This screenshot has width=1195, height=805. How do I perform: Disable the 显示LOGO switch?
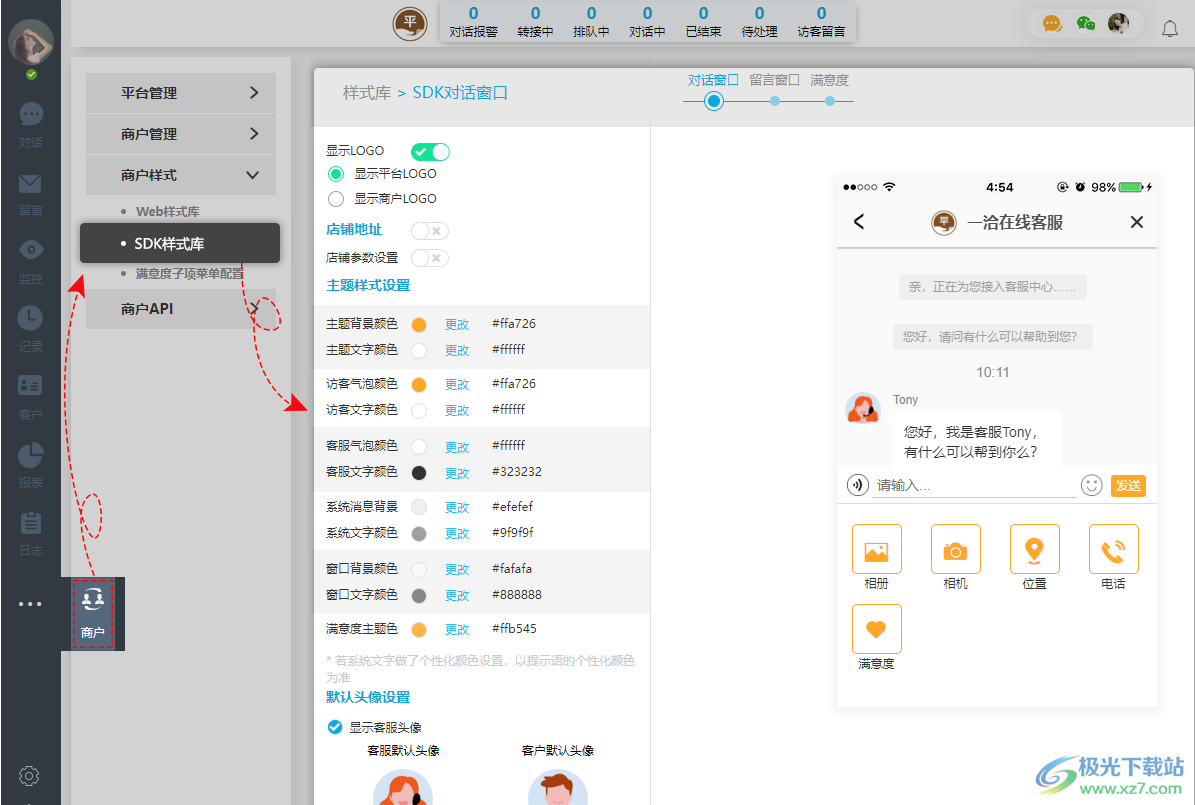click(430, 150)
